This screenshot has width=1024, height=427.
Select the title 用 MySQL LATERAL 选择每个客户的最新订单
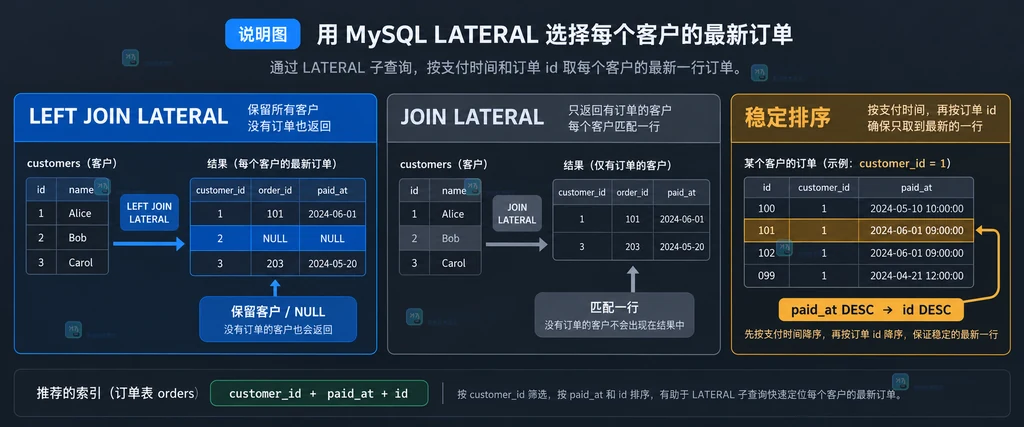point(554,35)
